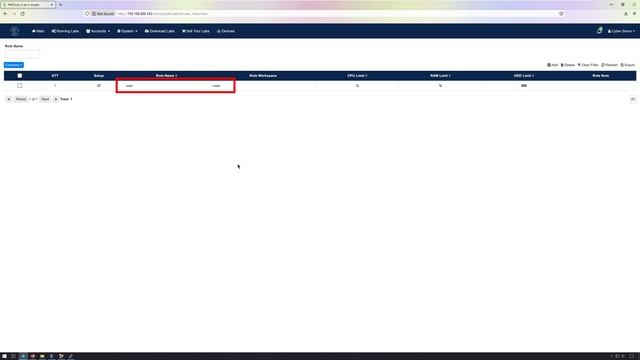Focus the Role Name filter field
This screenshot has width=640, height=360.
pos(22,54)
